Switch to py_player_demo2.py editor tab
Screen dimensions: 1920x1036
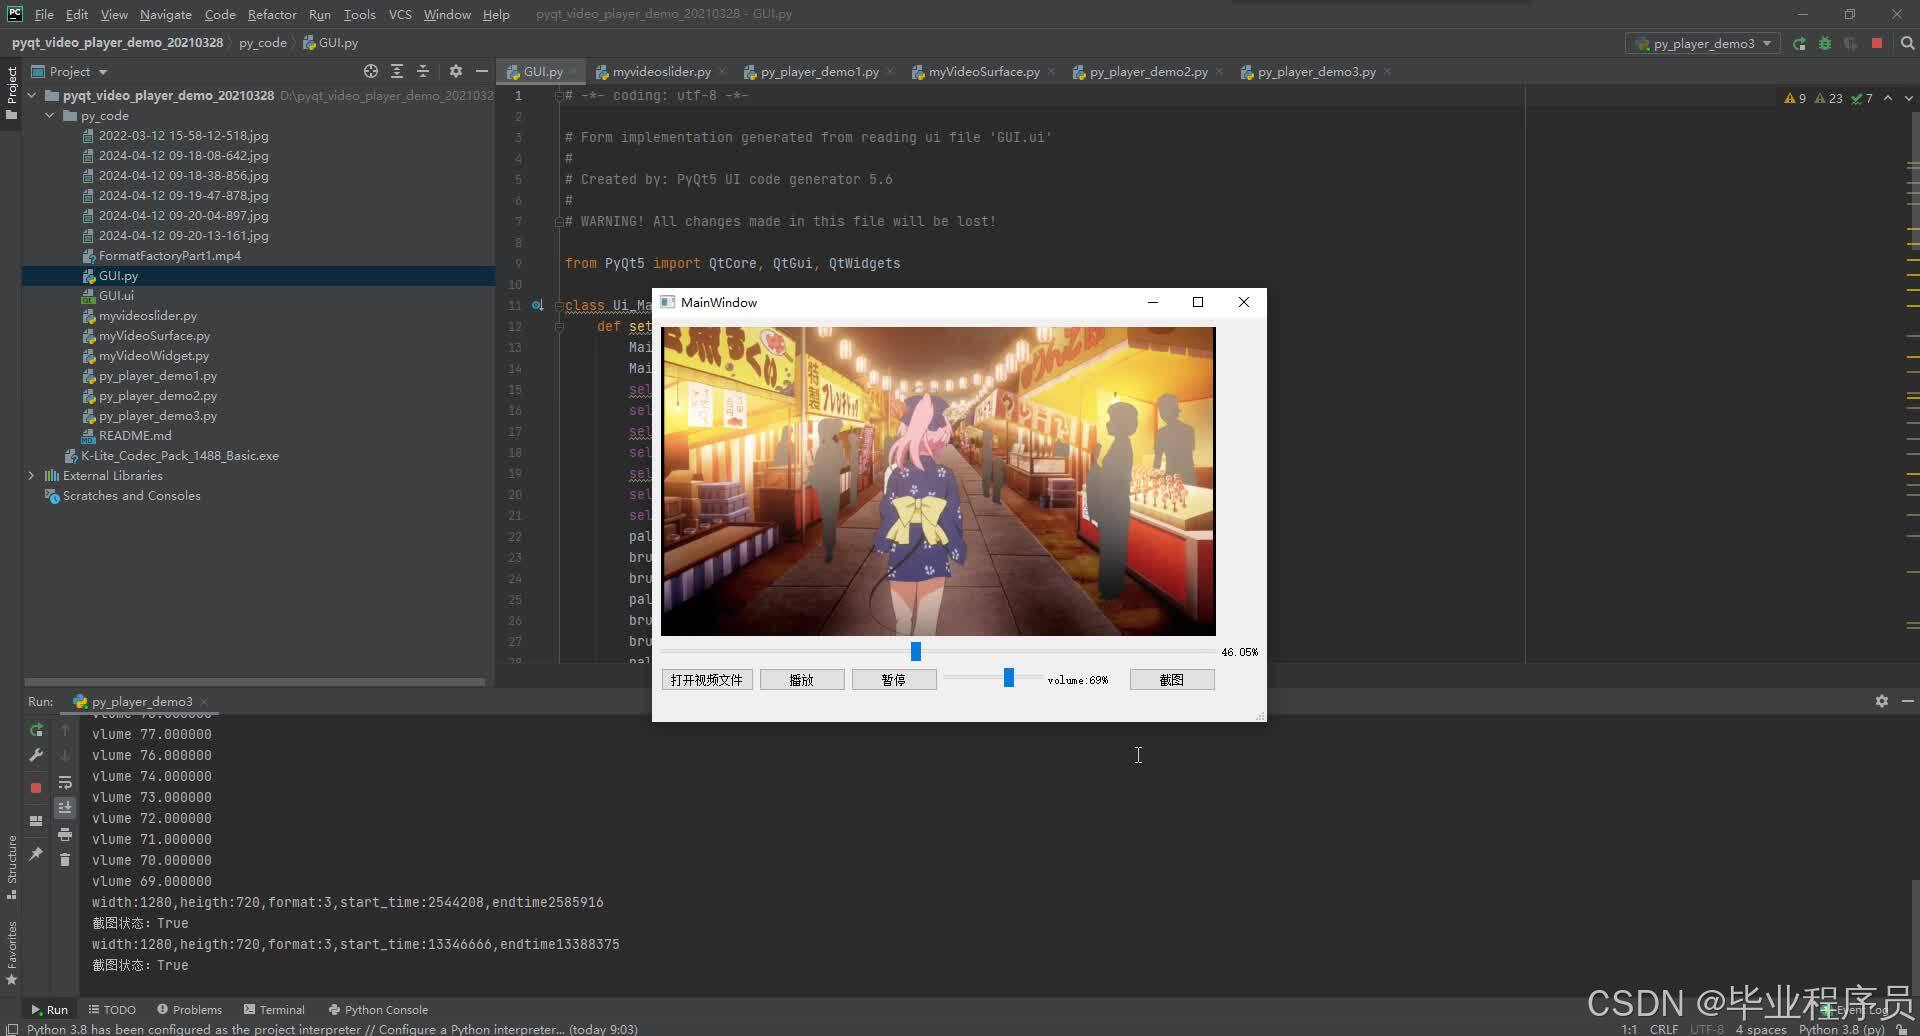1148,71
